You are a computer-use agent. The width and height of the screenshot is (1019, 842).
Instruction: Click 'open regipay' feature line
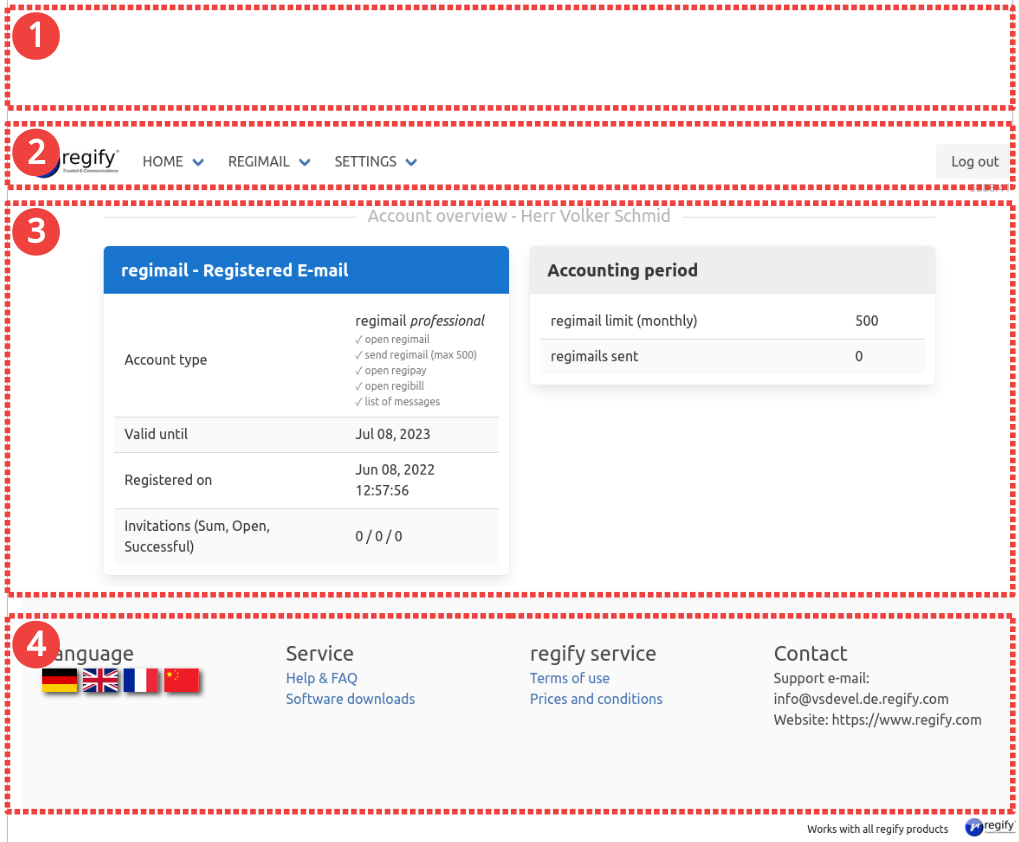click(391, 370)
